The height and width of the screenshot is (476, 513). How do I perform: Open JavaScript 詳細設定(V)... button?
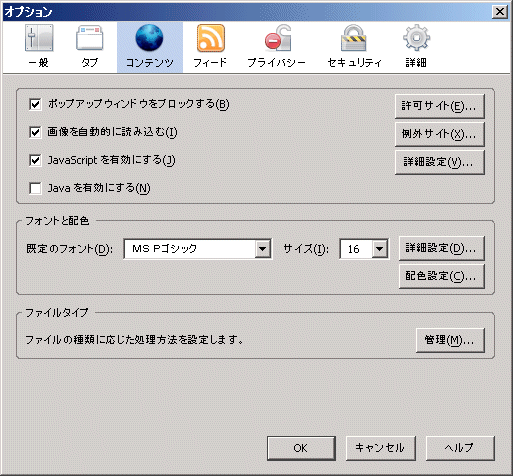tap(439, 162)
